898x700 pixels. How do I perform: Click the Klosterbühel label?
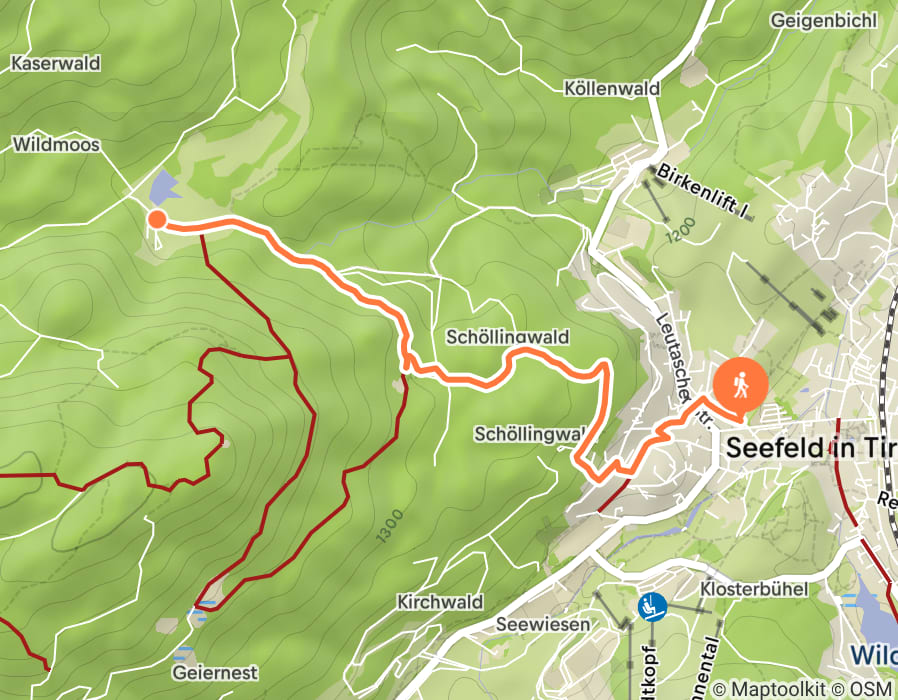click(754, 589)
